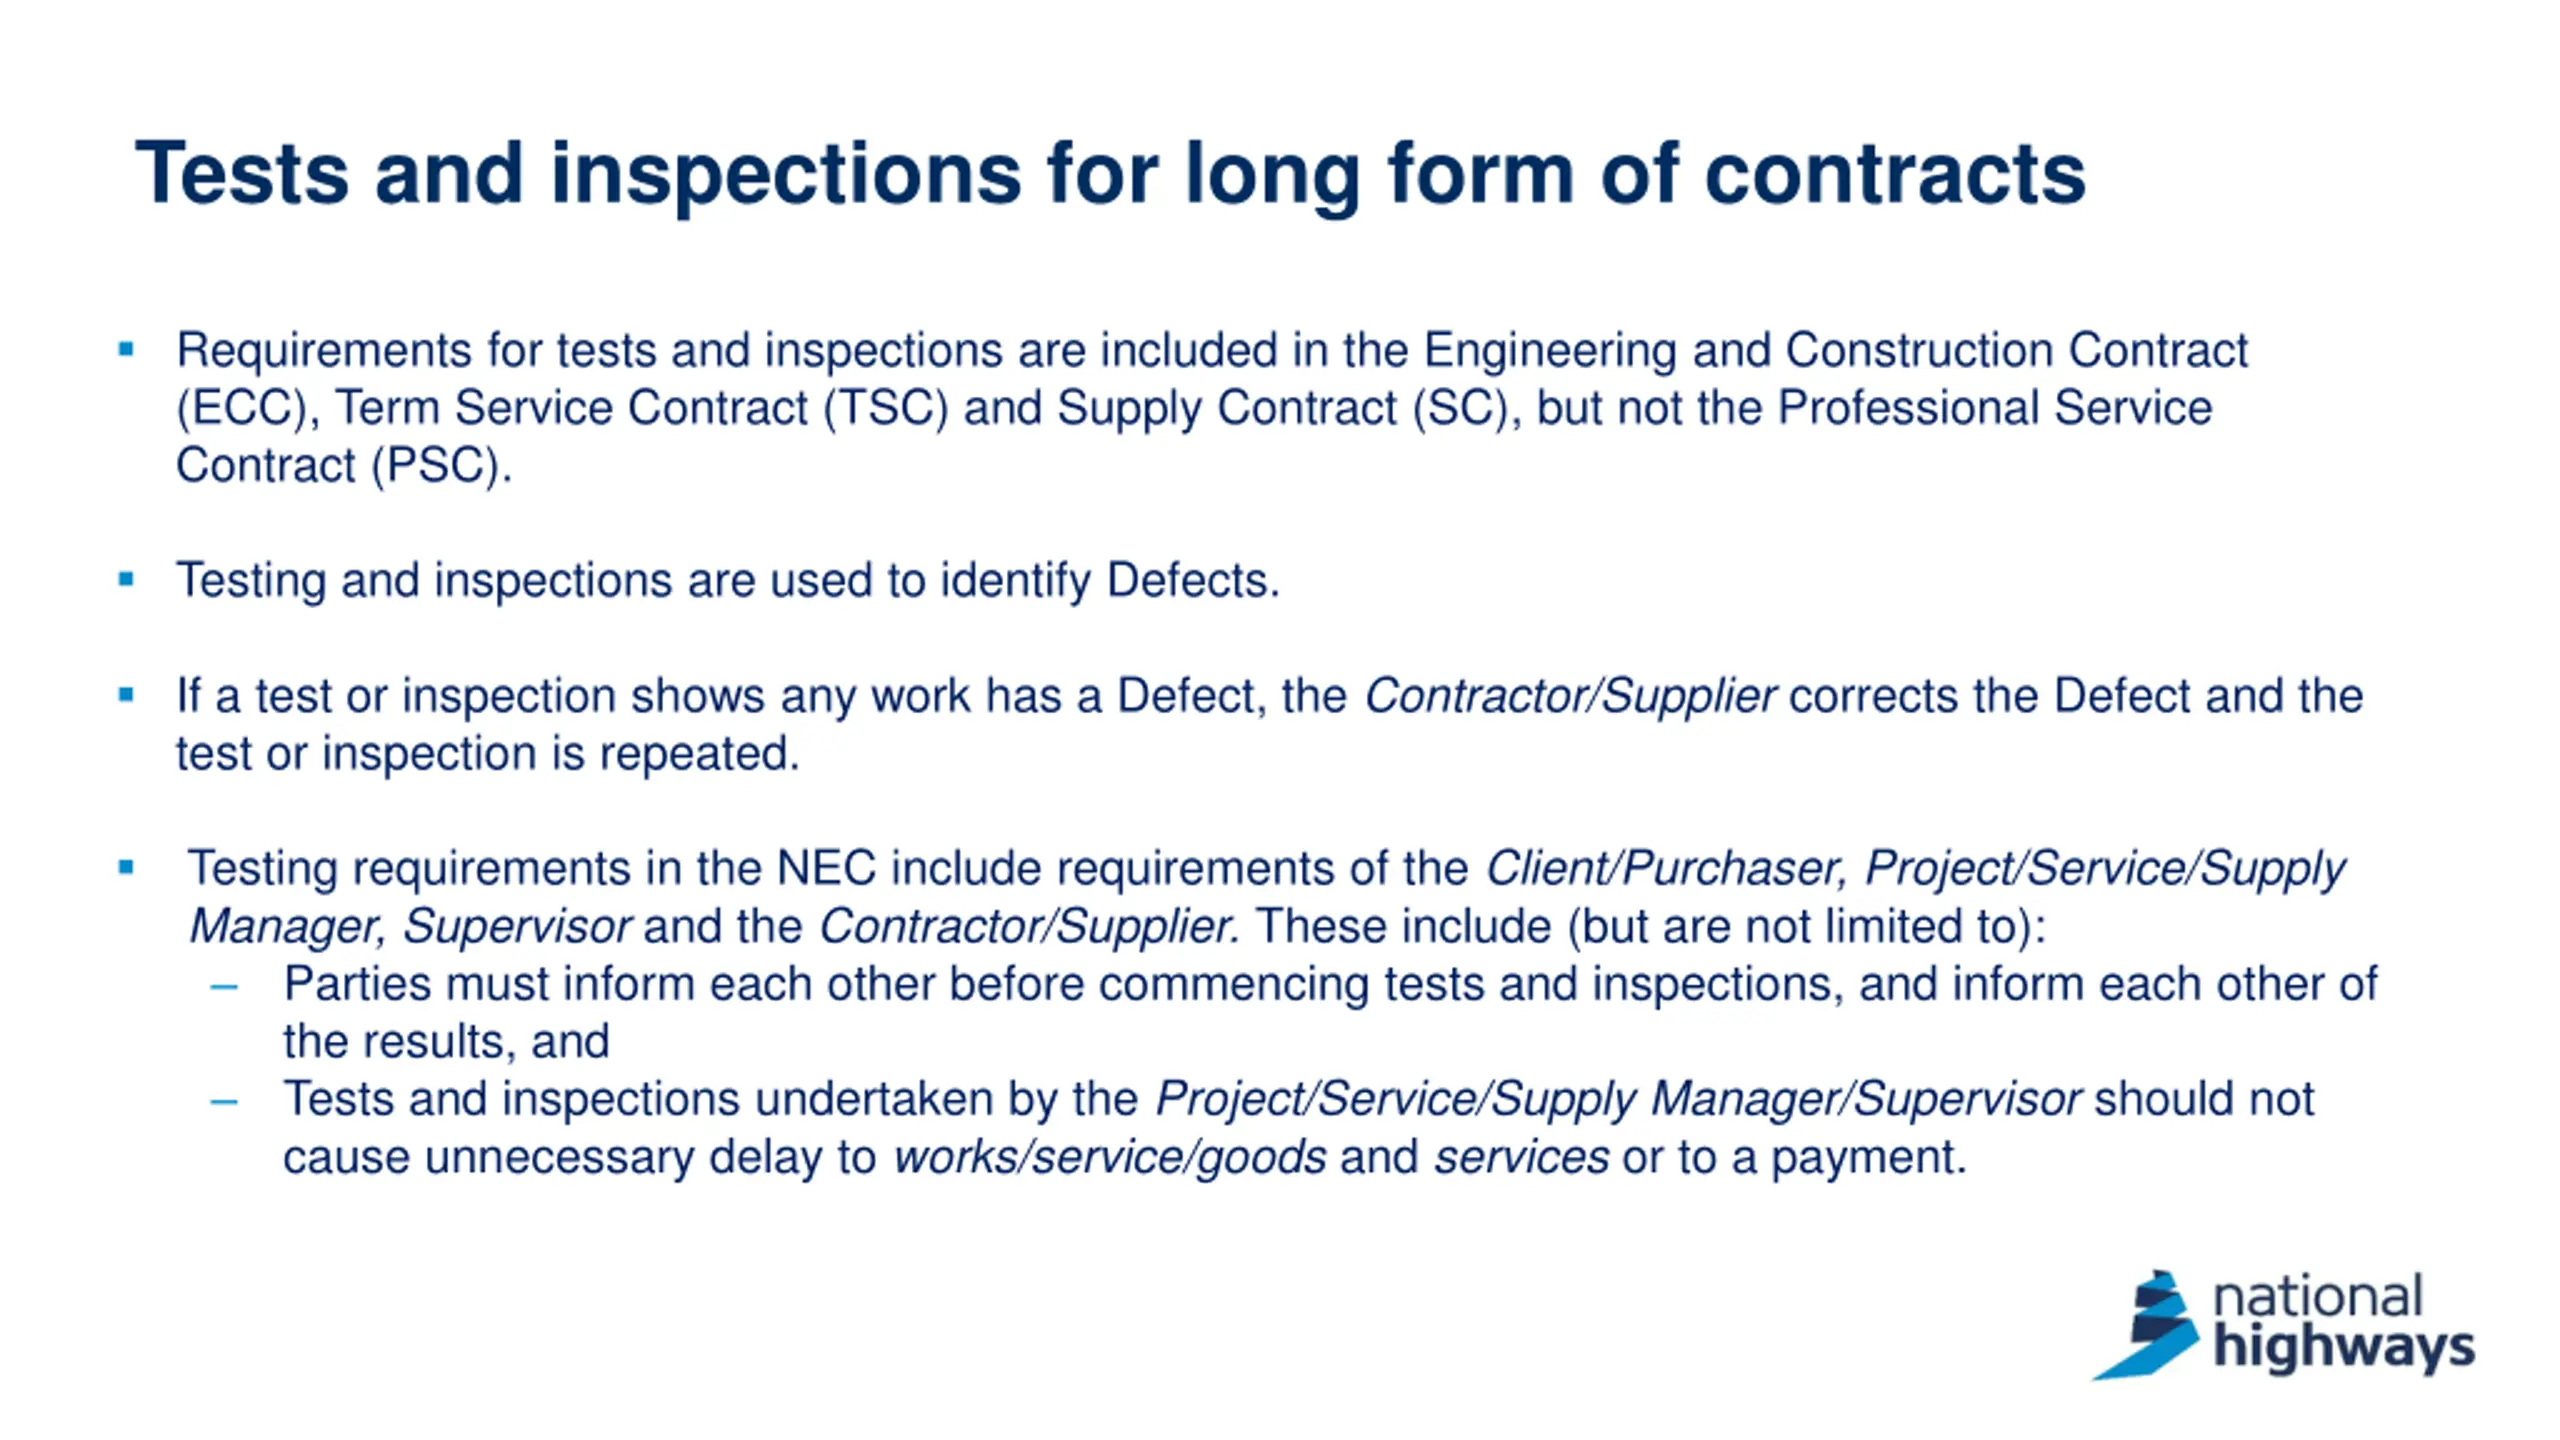Click the italic 'works/service/goods' text
Viewport: 2560px width, 1440px height.
[1110, 1158]
